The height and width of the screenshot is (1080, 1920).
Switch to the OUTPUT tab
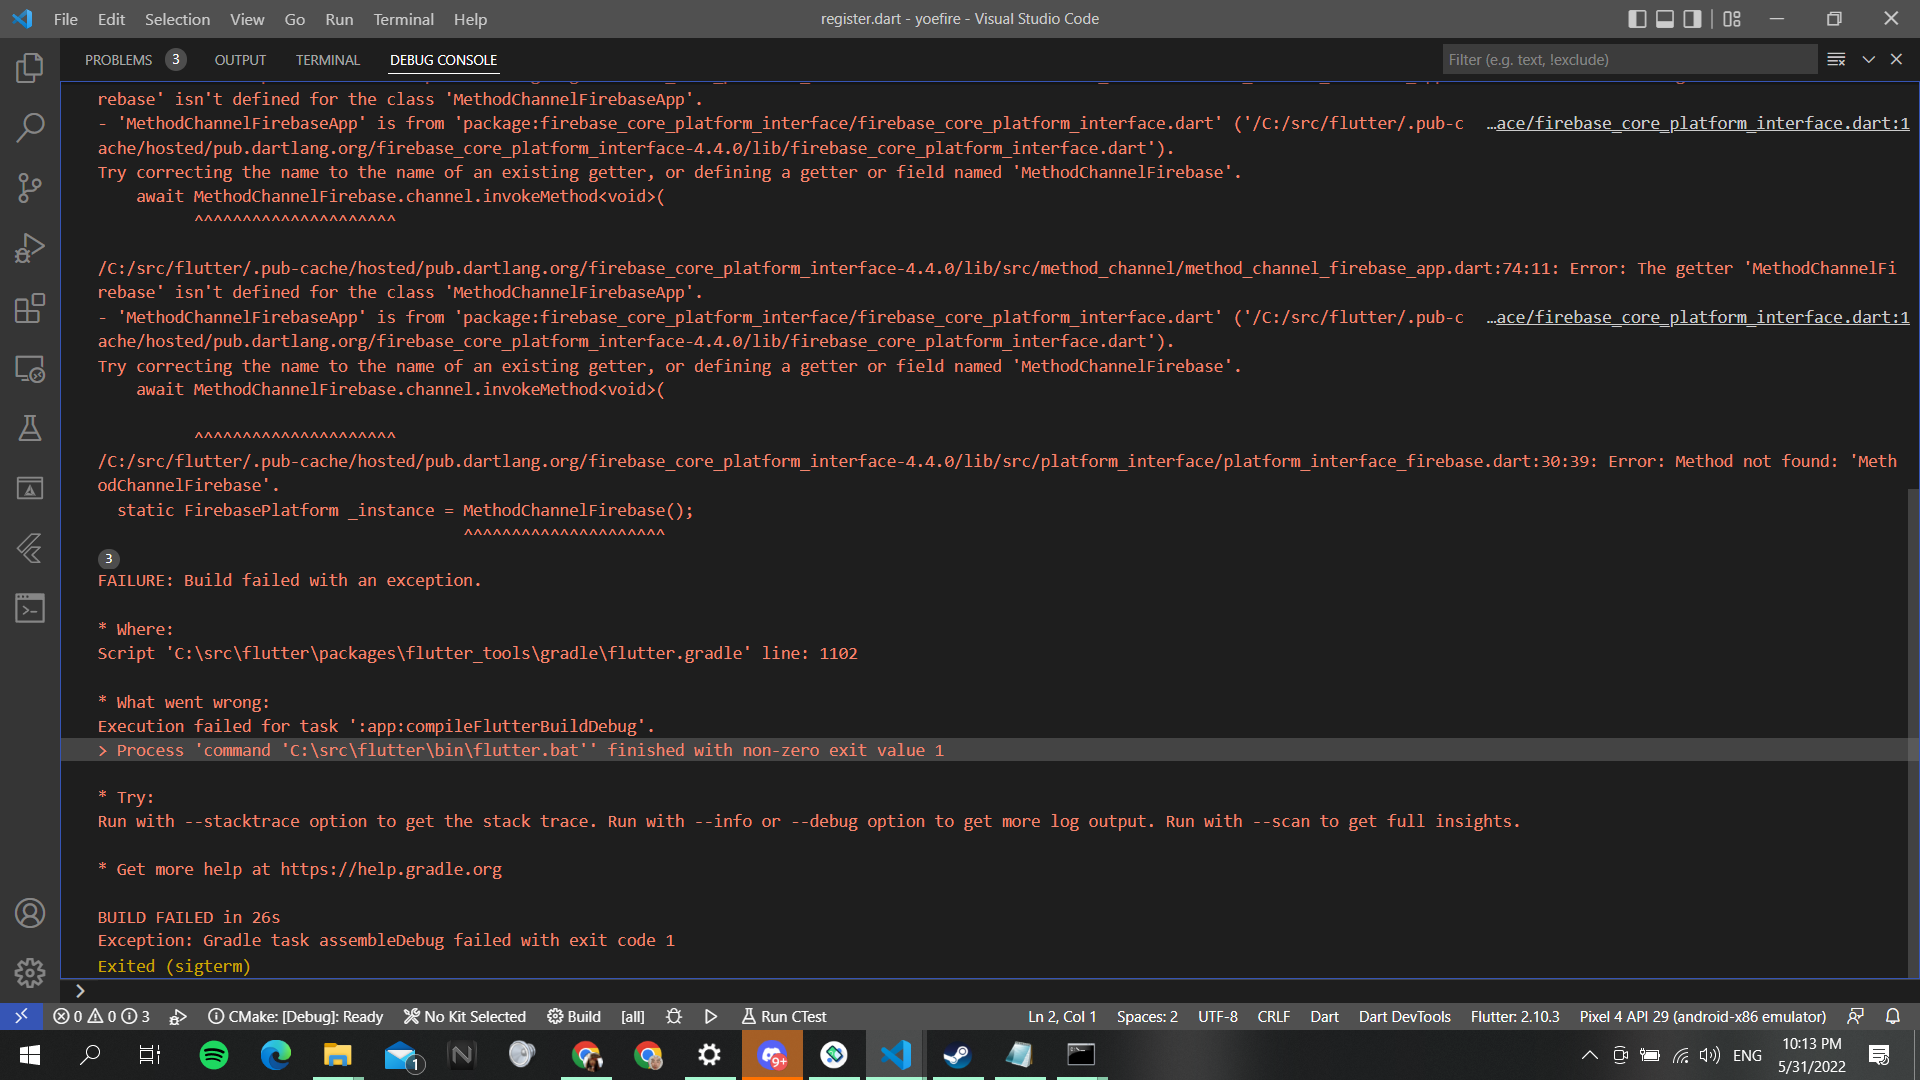240,60
